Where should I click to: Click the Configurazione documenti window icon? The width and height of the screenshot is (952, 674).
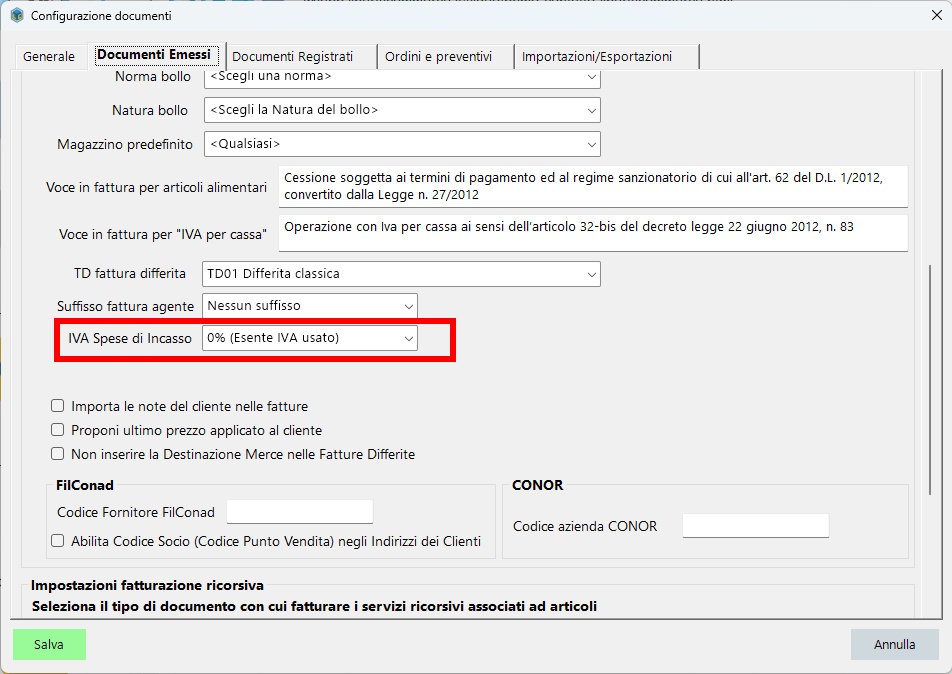click(17, 16)
